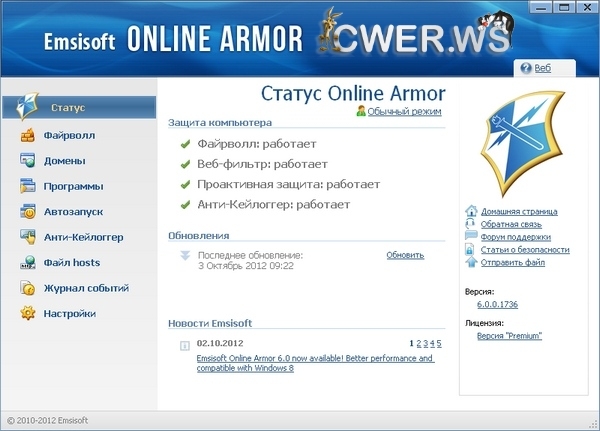Click the version number 6.0.0.1736 link
Screen dimensions: 600x431
pyautogui.click(x=497, y=304)
